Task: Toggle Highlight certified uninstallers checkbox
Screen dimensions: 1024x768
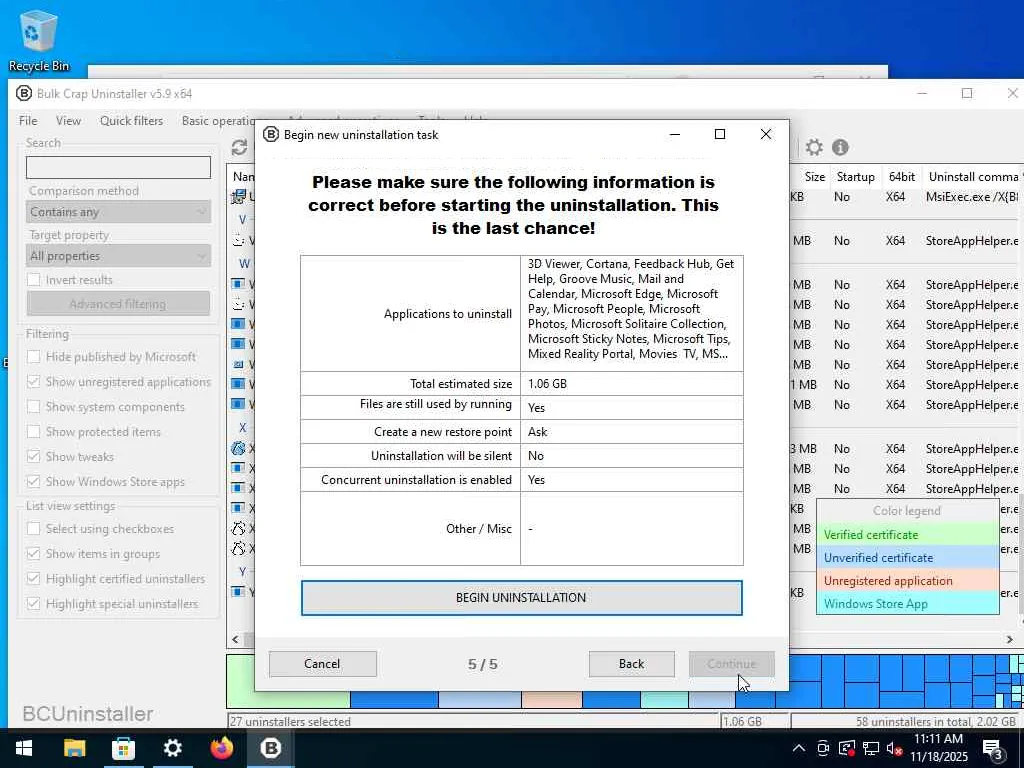Action: [33, 579]
